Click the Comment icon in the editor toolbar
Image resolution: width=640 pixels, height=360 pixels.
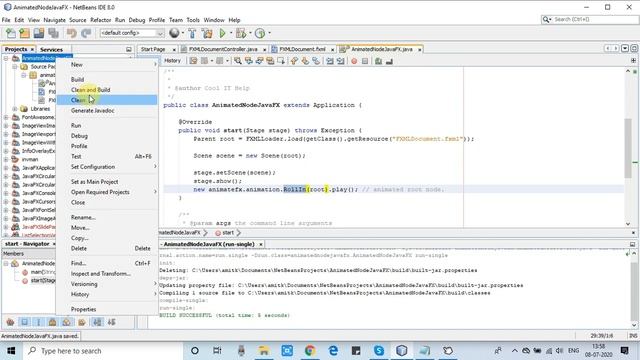[x=378, y=61]
